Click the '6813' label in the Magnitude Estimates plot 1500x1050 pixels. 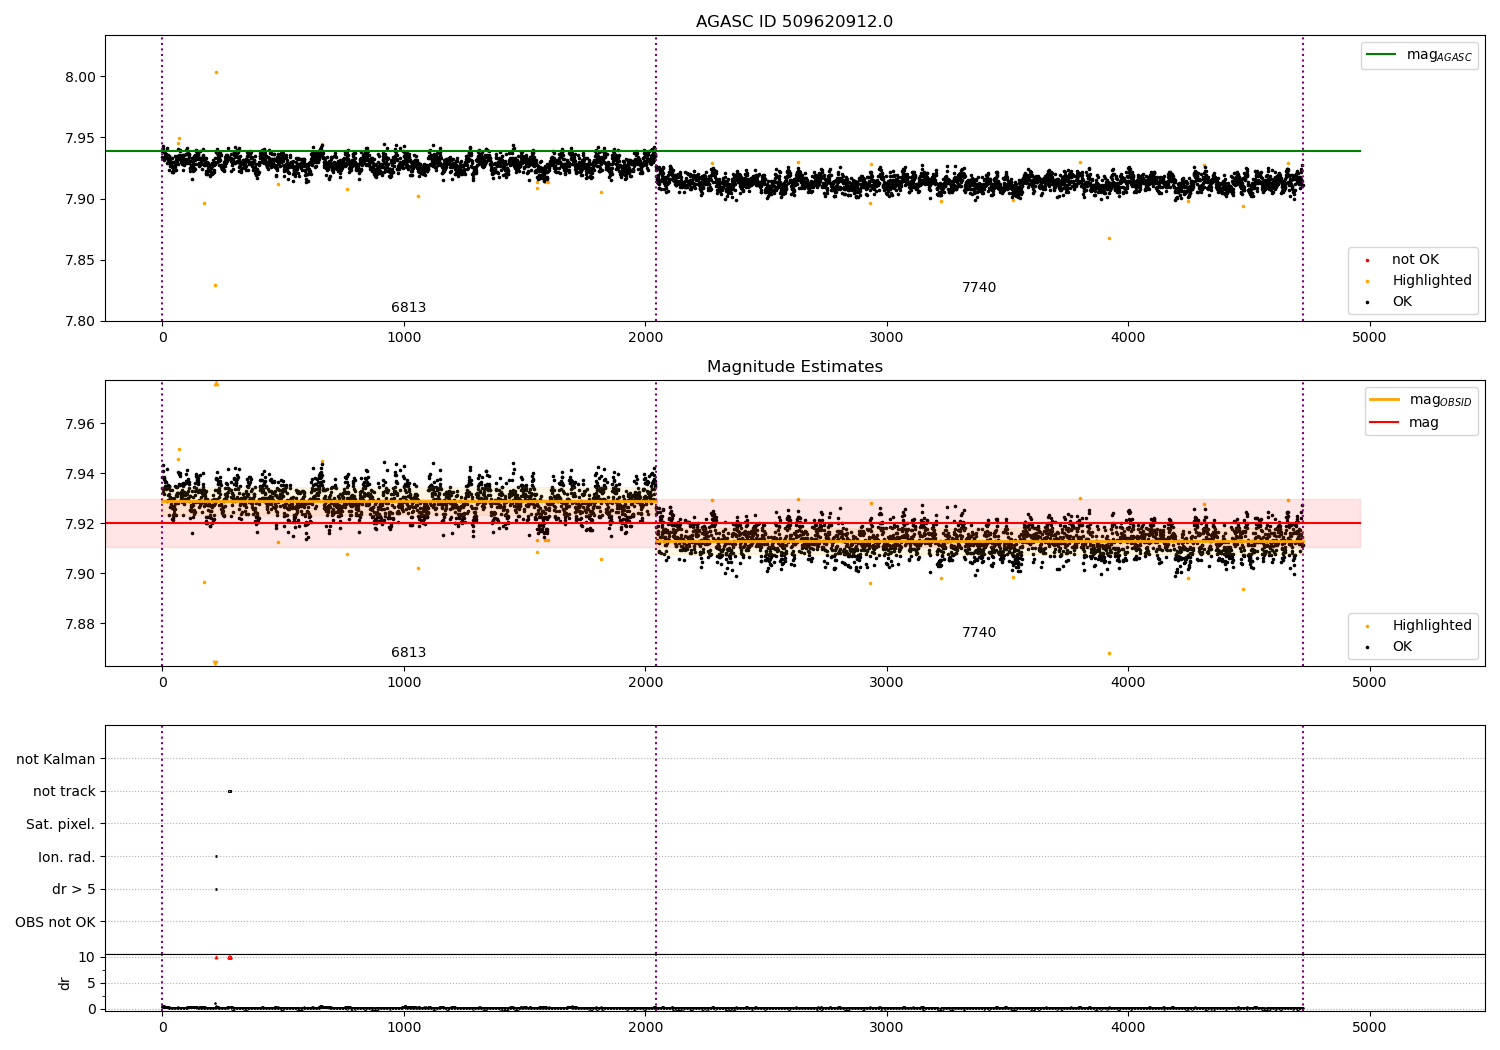click(408, 653)
